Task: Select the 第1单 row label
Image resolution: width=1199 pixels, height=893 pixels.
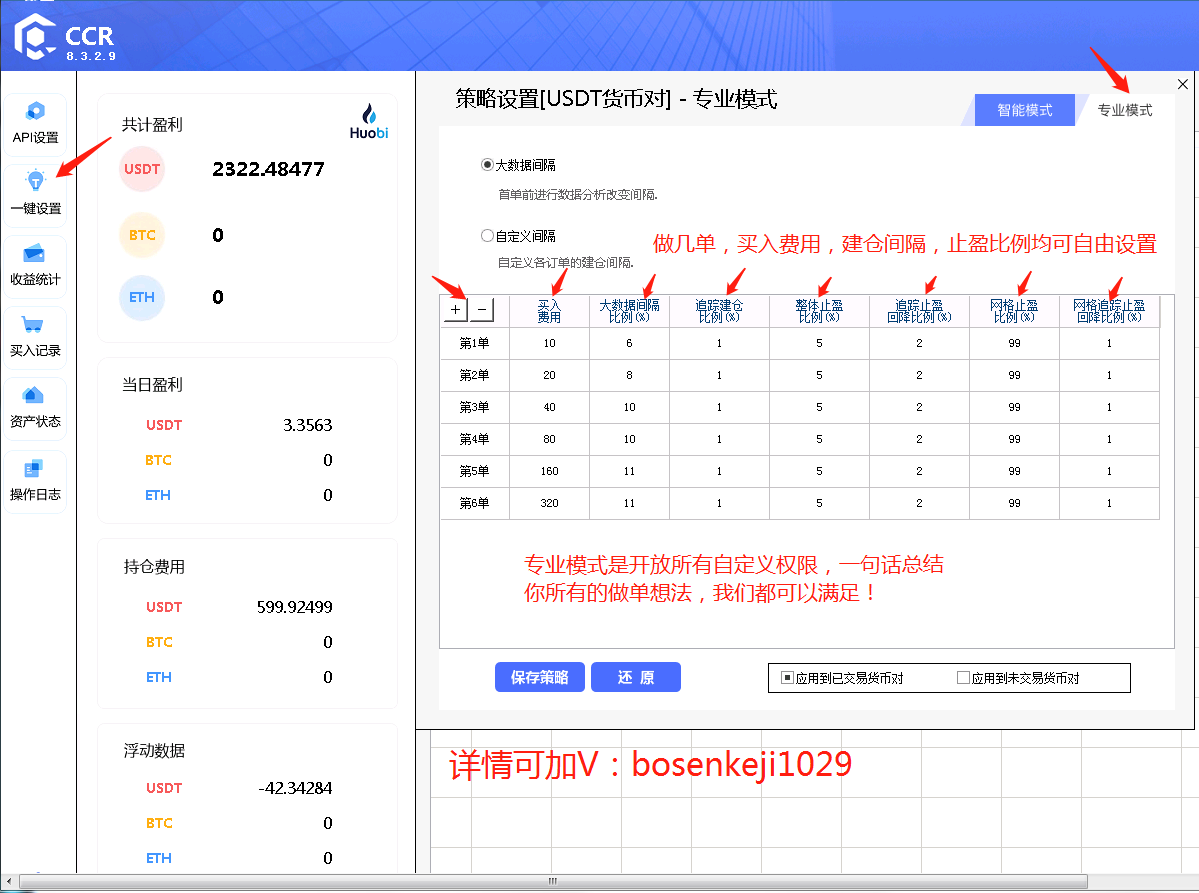Action: click(x=474, y=343)
